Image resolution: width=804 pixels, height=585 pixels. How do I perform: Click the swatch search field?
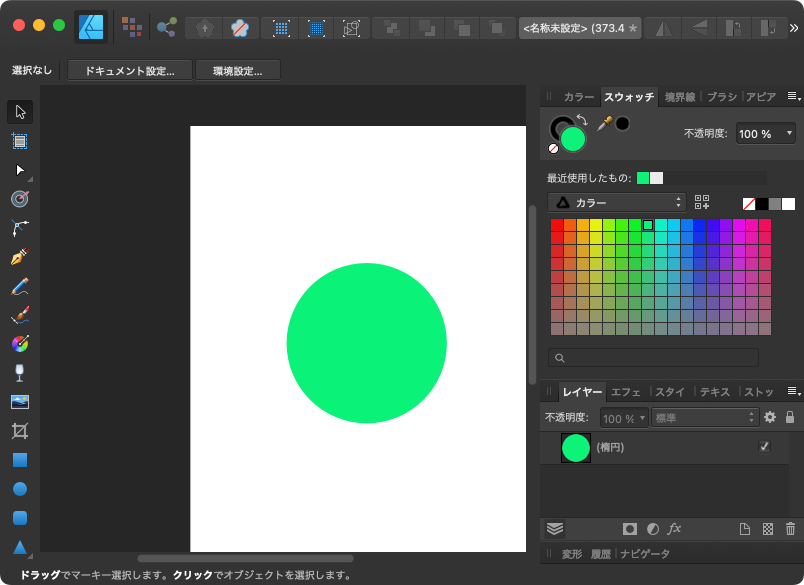coord(653,357)
